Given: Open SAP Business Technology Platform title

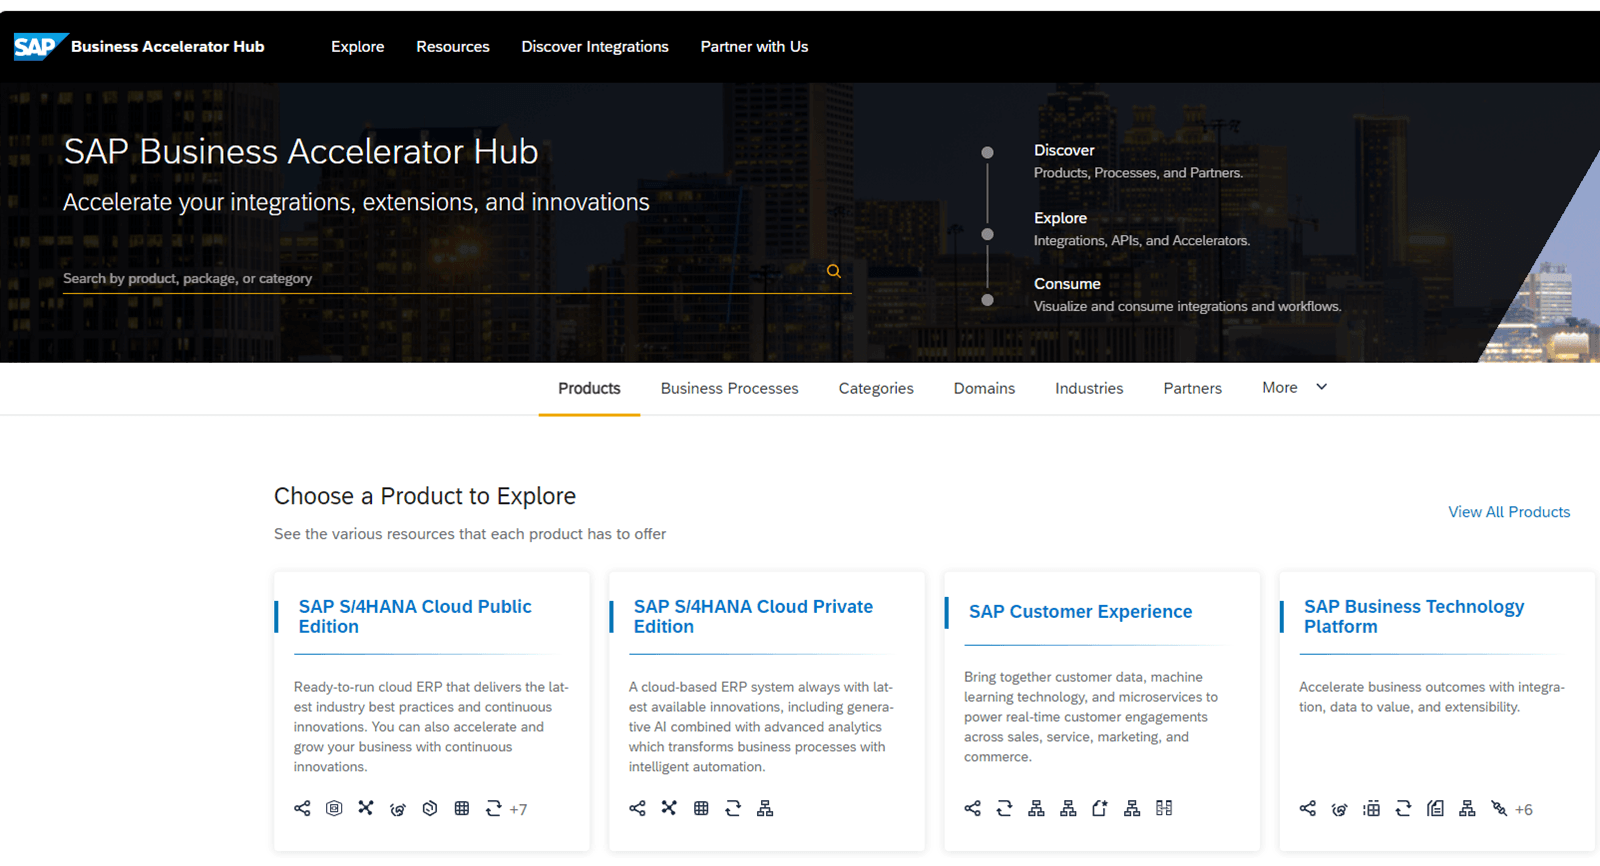Looking at the screenshot, I should [x=1414, y=616].
